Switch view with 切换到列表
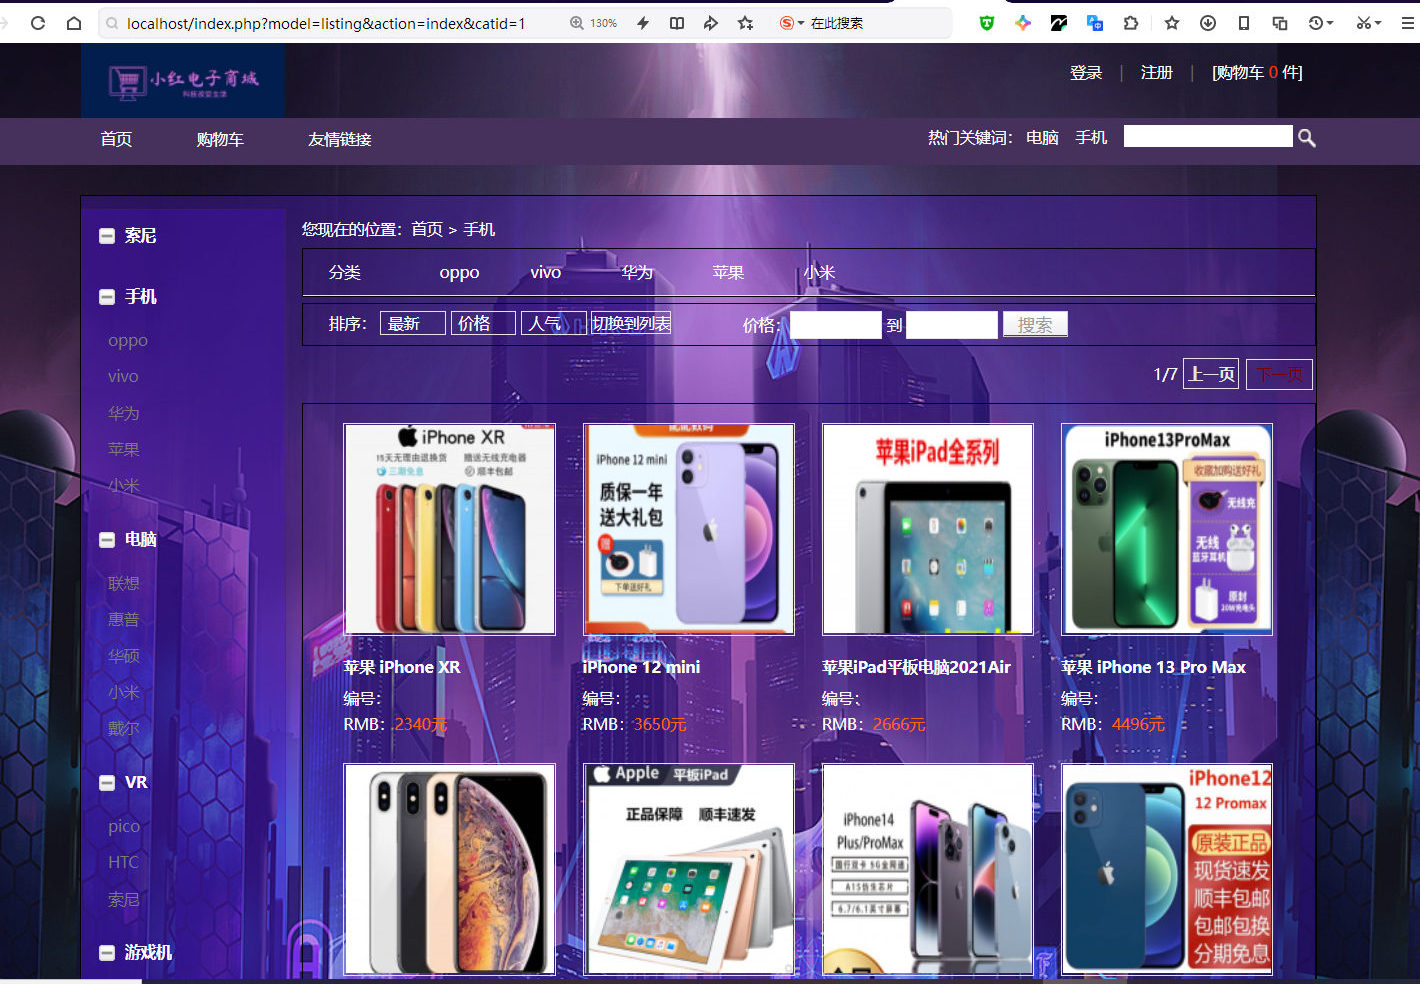The width and height of the screenshot is (1420, 984). pyautogui.click(x=631, y=323)
